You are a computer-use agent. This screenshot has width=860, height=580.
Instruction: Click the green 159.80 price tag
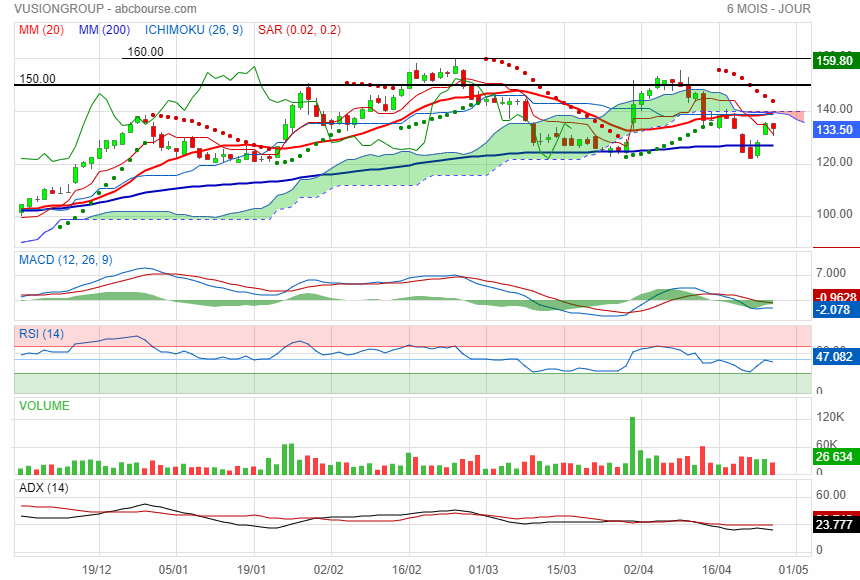pos(834,60)
